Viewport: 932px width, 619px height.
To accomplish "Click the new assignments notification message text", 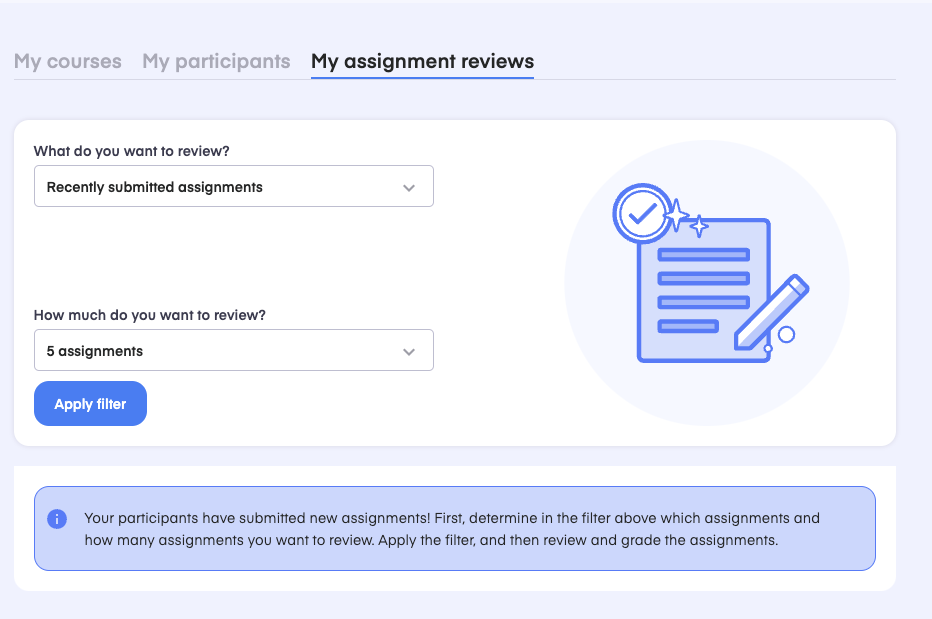I will pos(452,529).
